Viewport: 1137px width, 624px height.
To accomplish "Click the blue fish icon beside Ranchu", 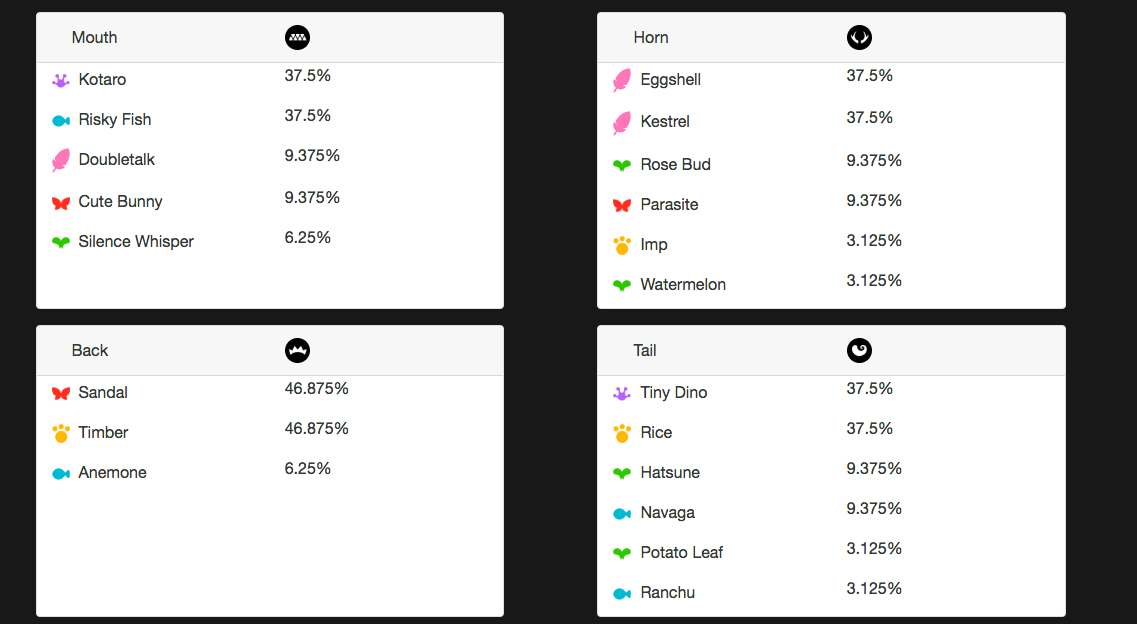I will [622, 593].
